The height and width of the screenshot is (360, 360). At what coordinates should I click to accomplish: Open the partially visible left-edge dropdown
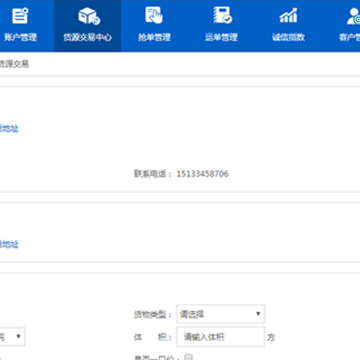point(12,337)
